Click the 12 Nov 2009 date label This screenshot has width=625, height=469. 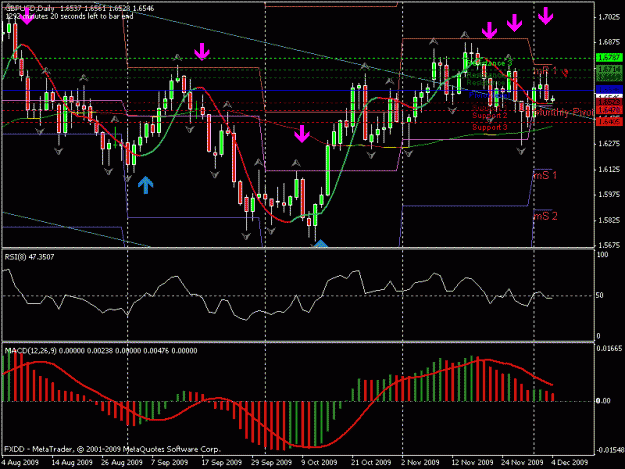(472, 462)
